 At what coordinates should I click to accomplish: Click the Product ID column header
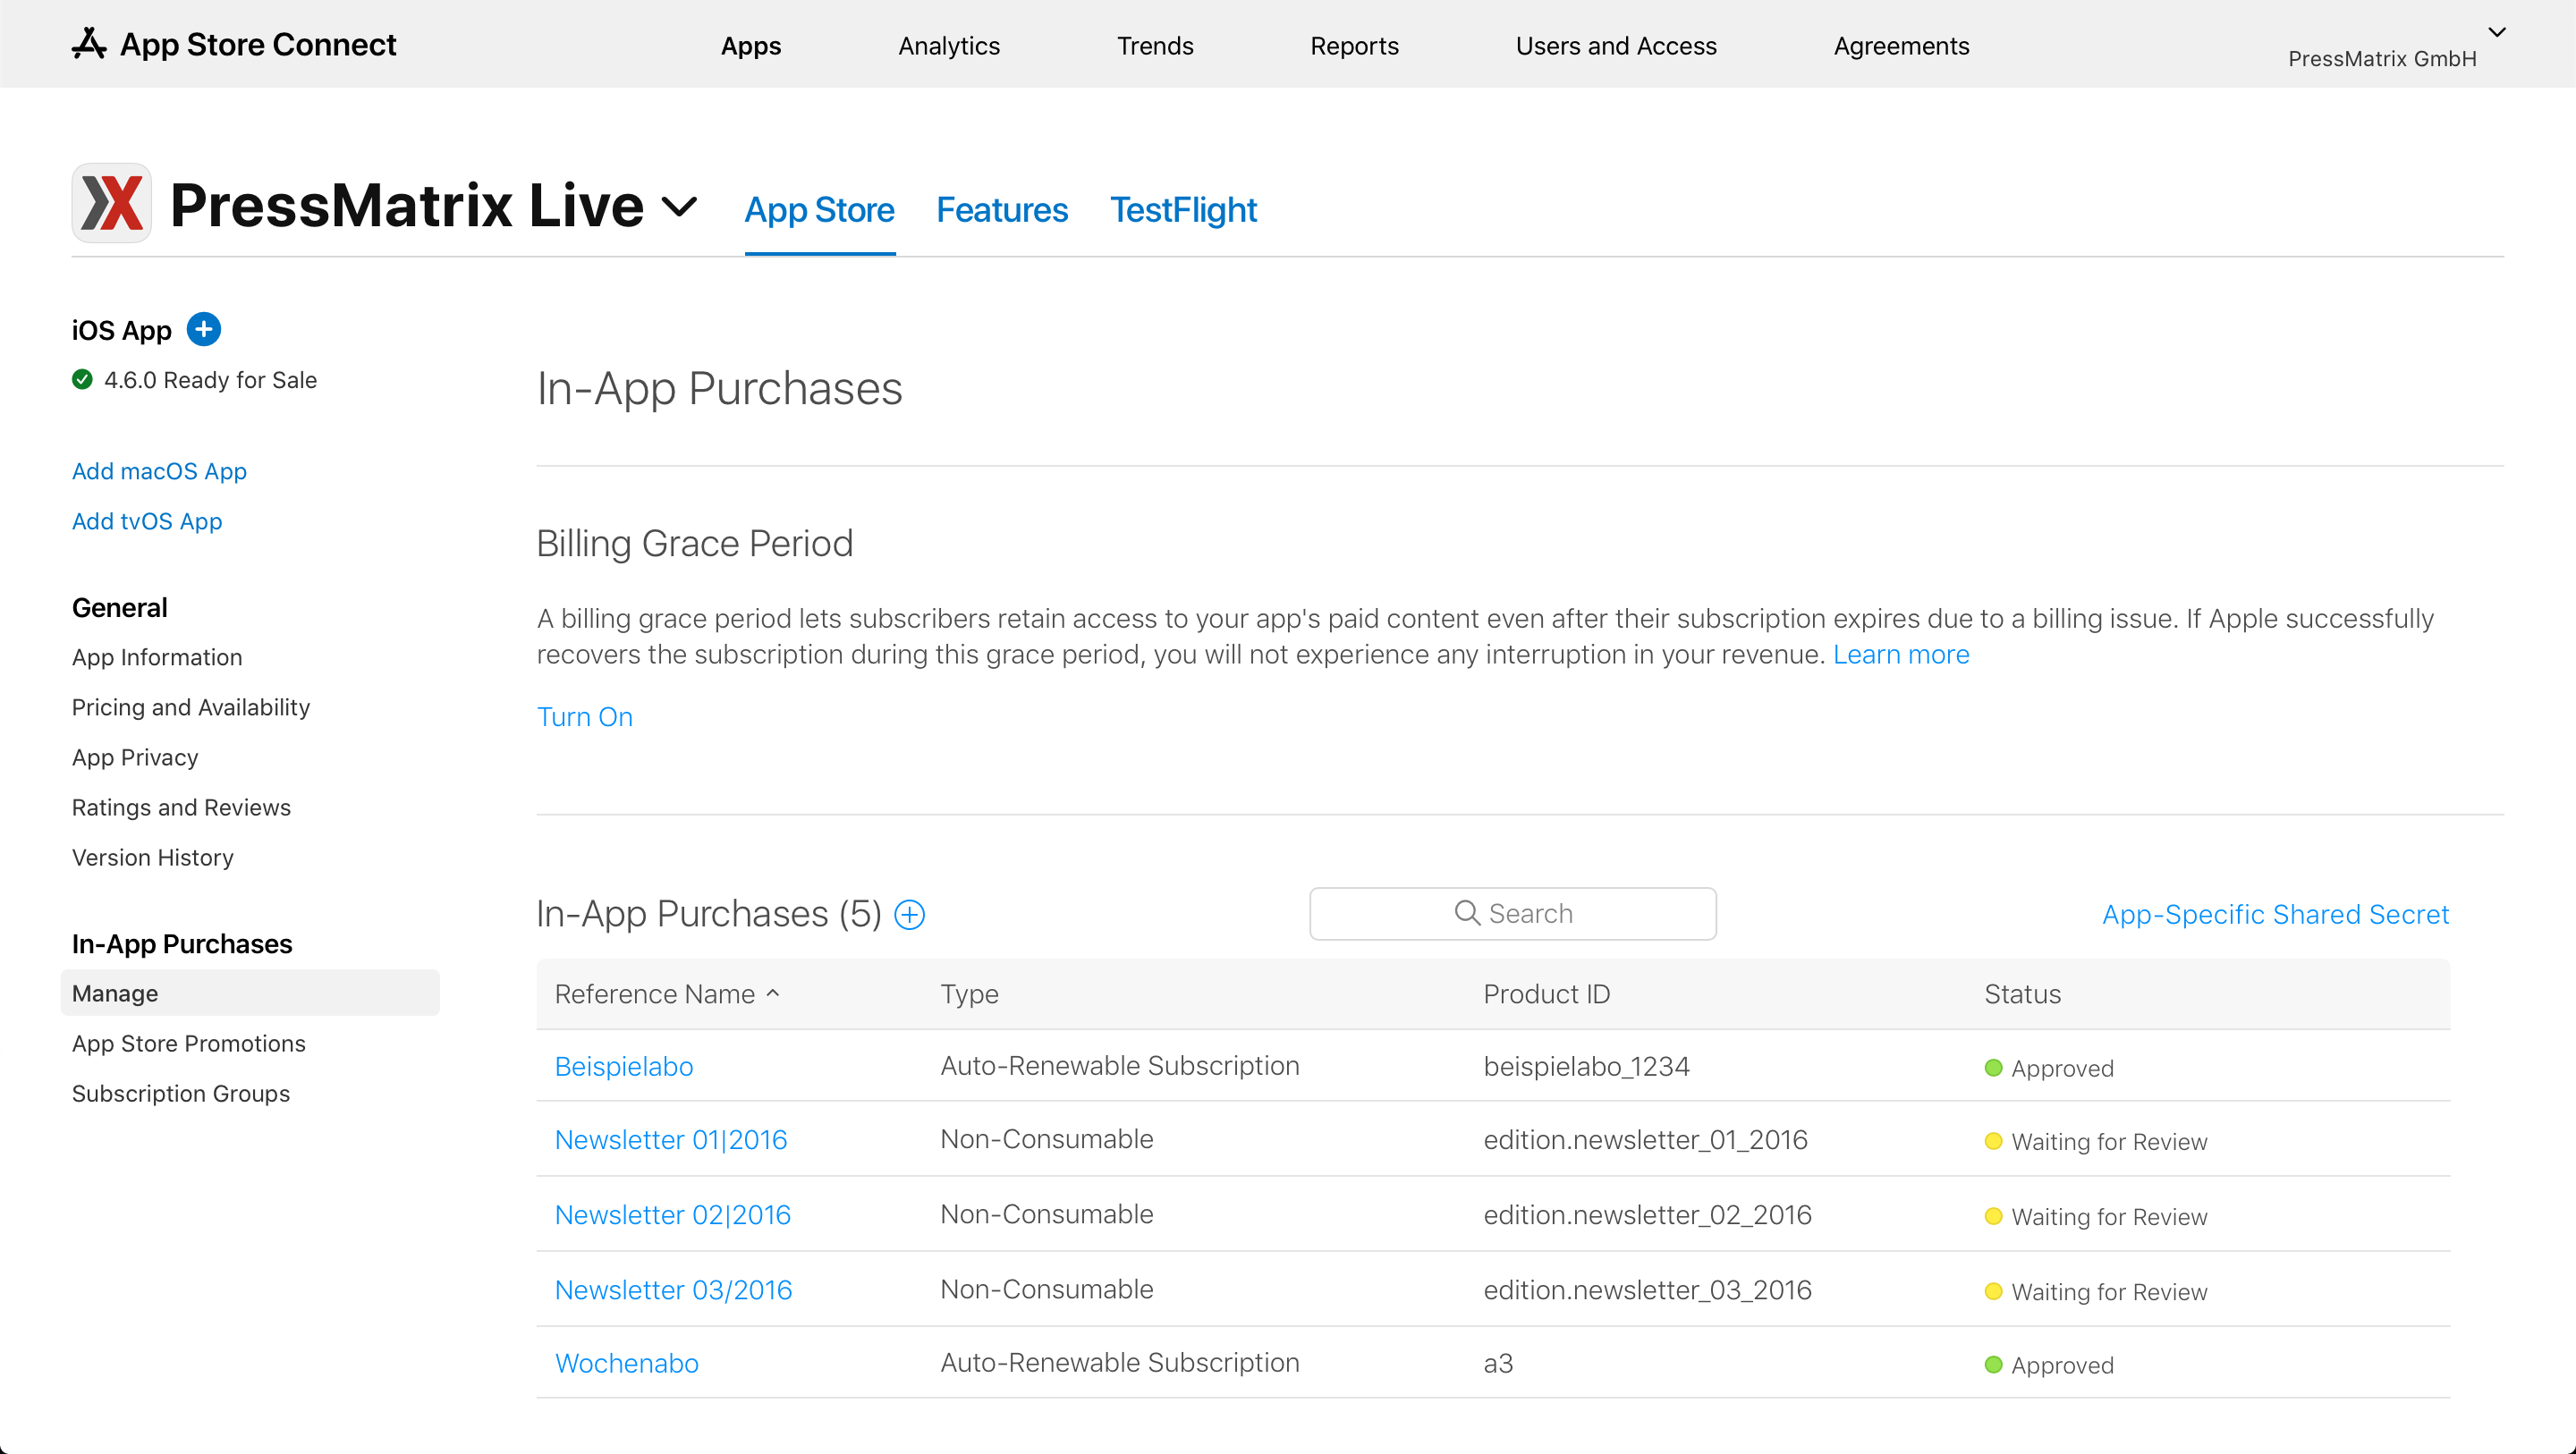point(1546,994)
